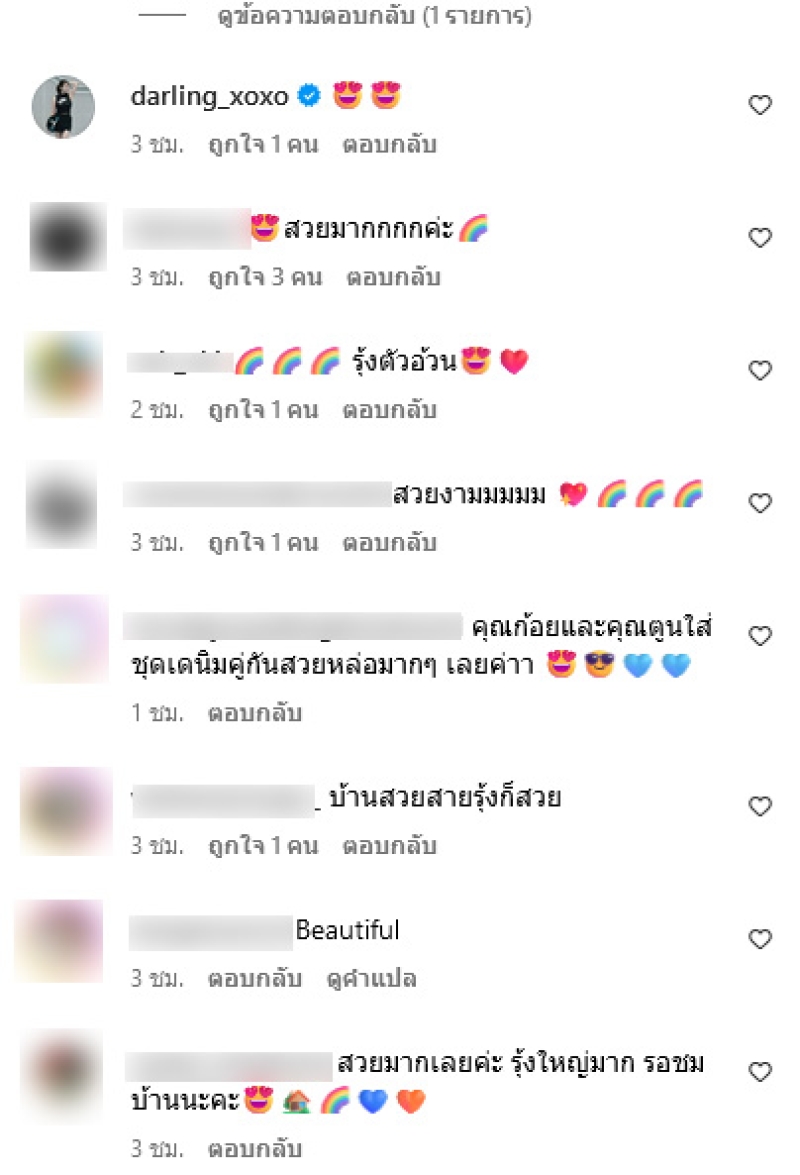Like the รุ้งใหญ่มาก รอชมบ้าน comment
Image resolution: width=800 pixels, height=1175 pixels.
(x=760, y=1072)
